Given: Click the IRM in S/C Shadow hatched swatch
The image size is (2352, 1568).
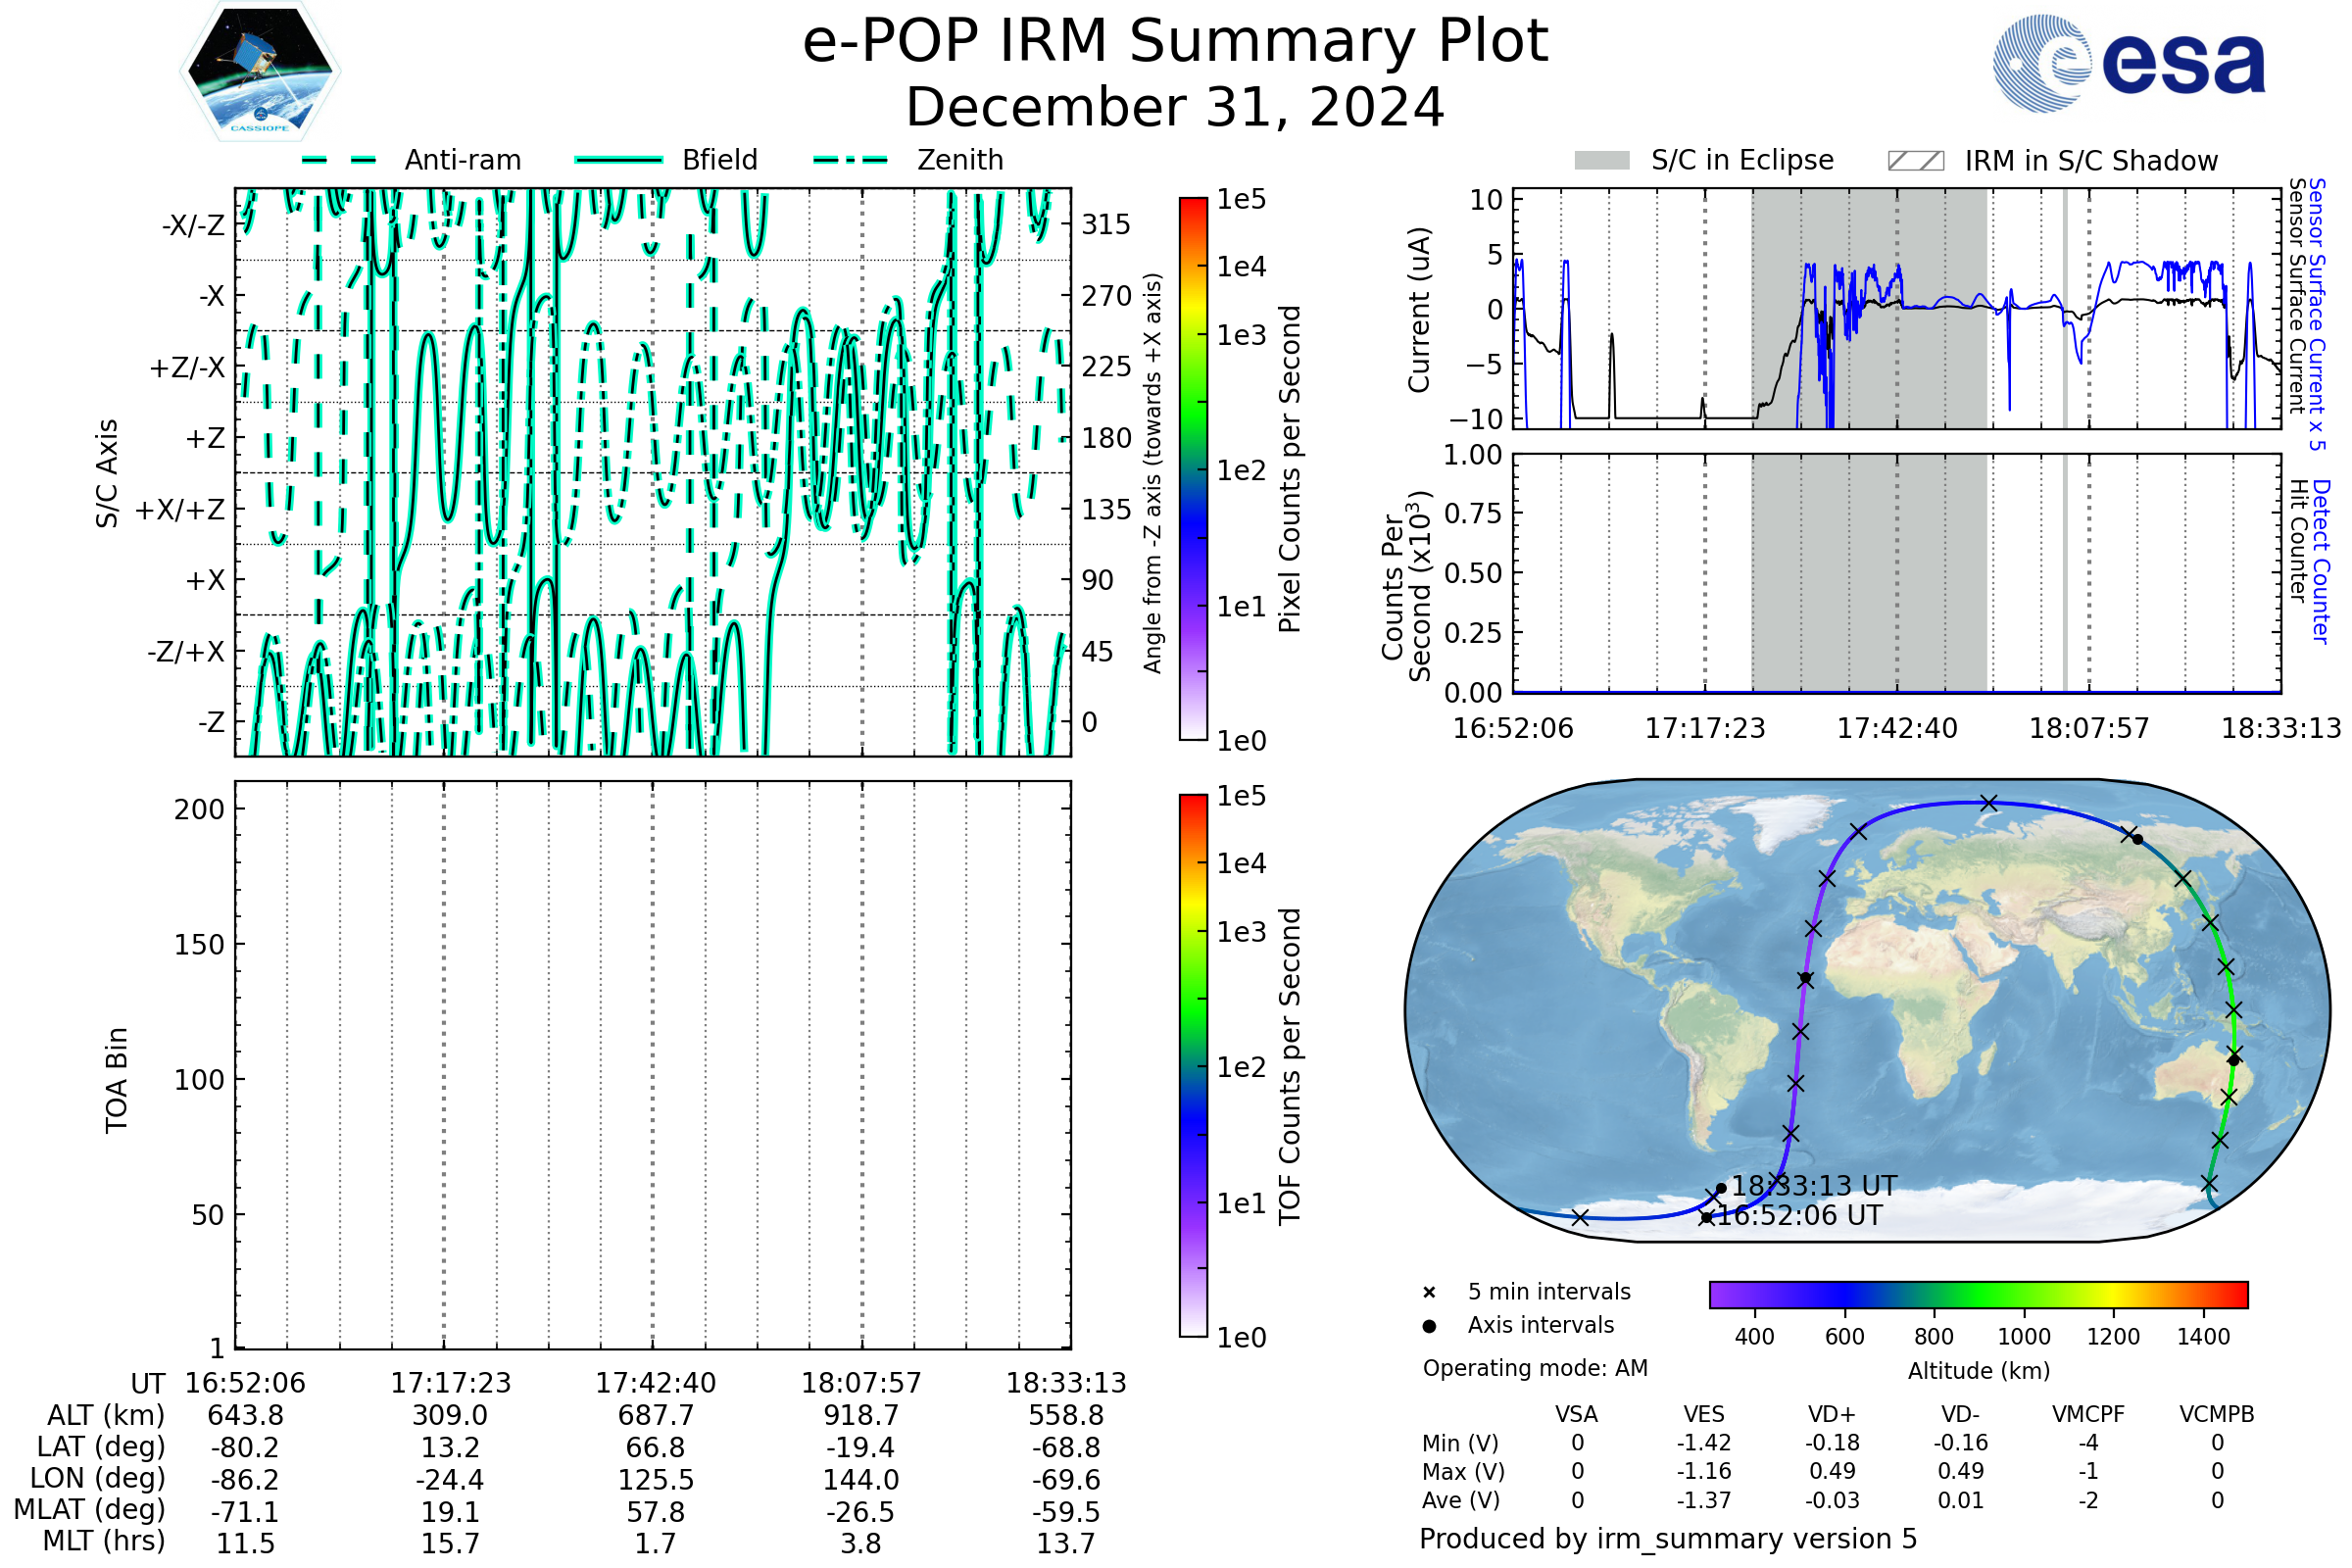Looking at the screenshot, I should [x=1915, y=161].
